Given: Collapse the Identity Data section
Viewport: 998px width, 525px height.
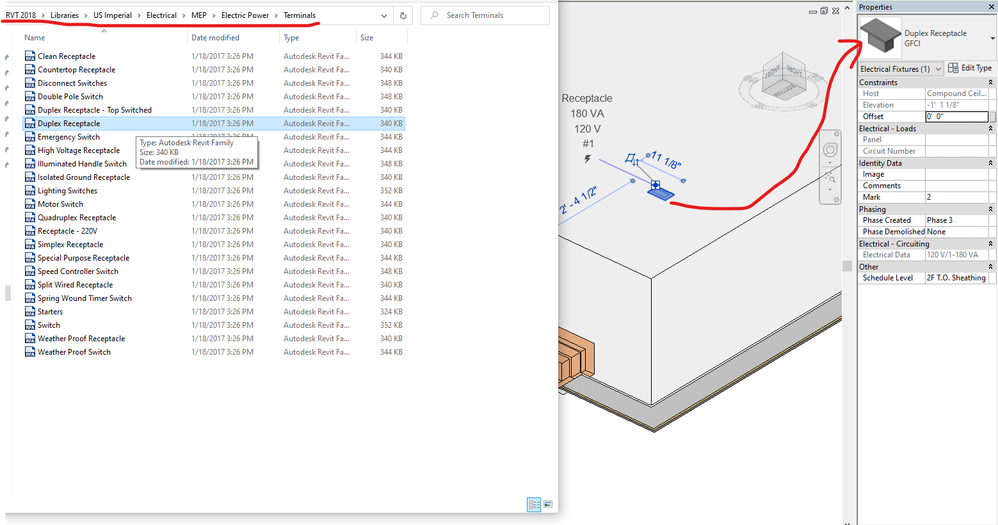Looking at the screenshot, I should click(x=990, y=163).
